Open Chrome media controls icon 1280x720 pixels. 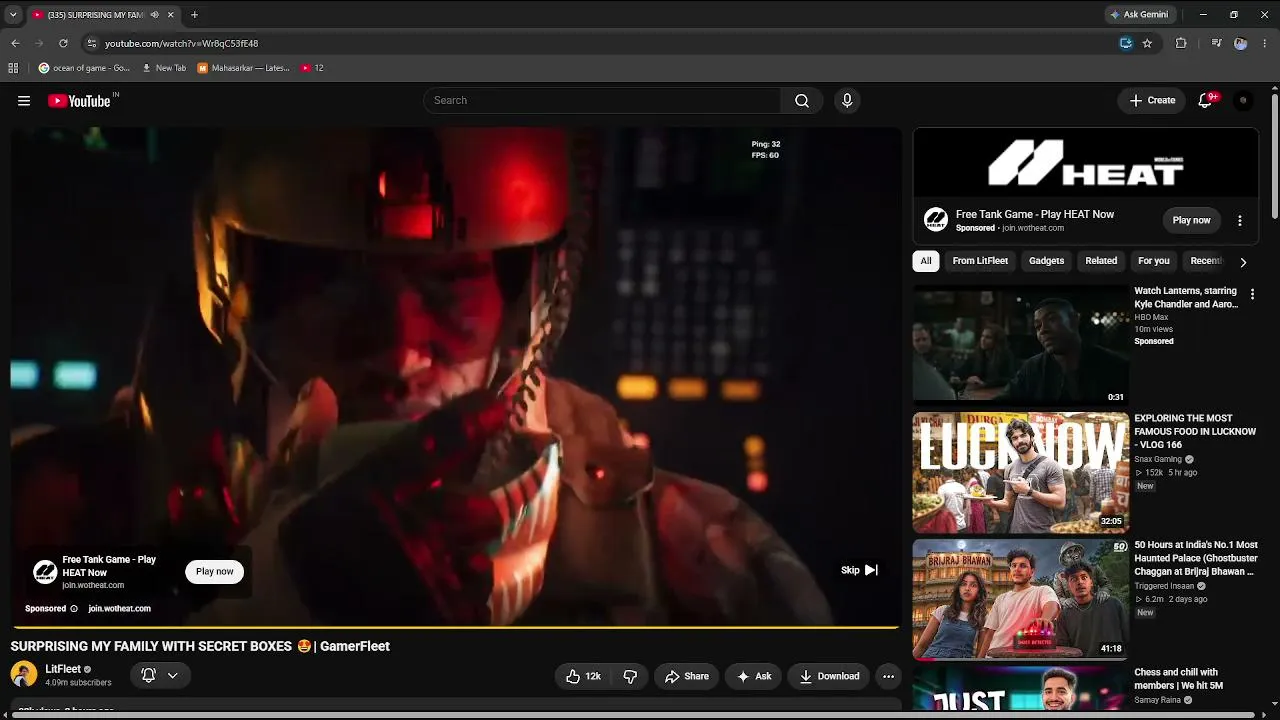point(1216,43)
